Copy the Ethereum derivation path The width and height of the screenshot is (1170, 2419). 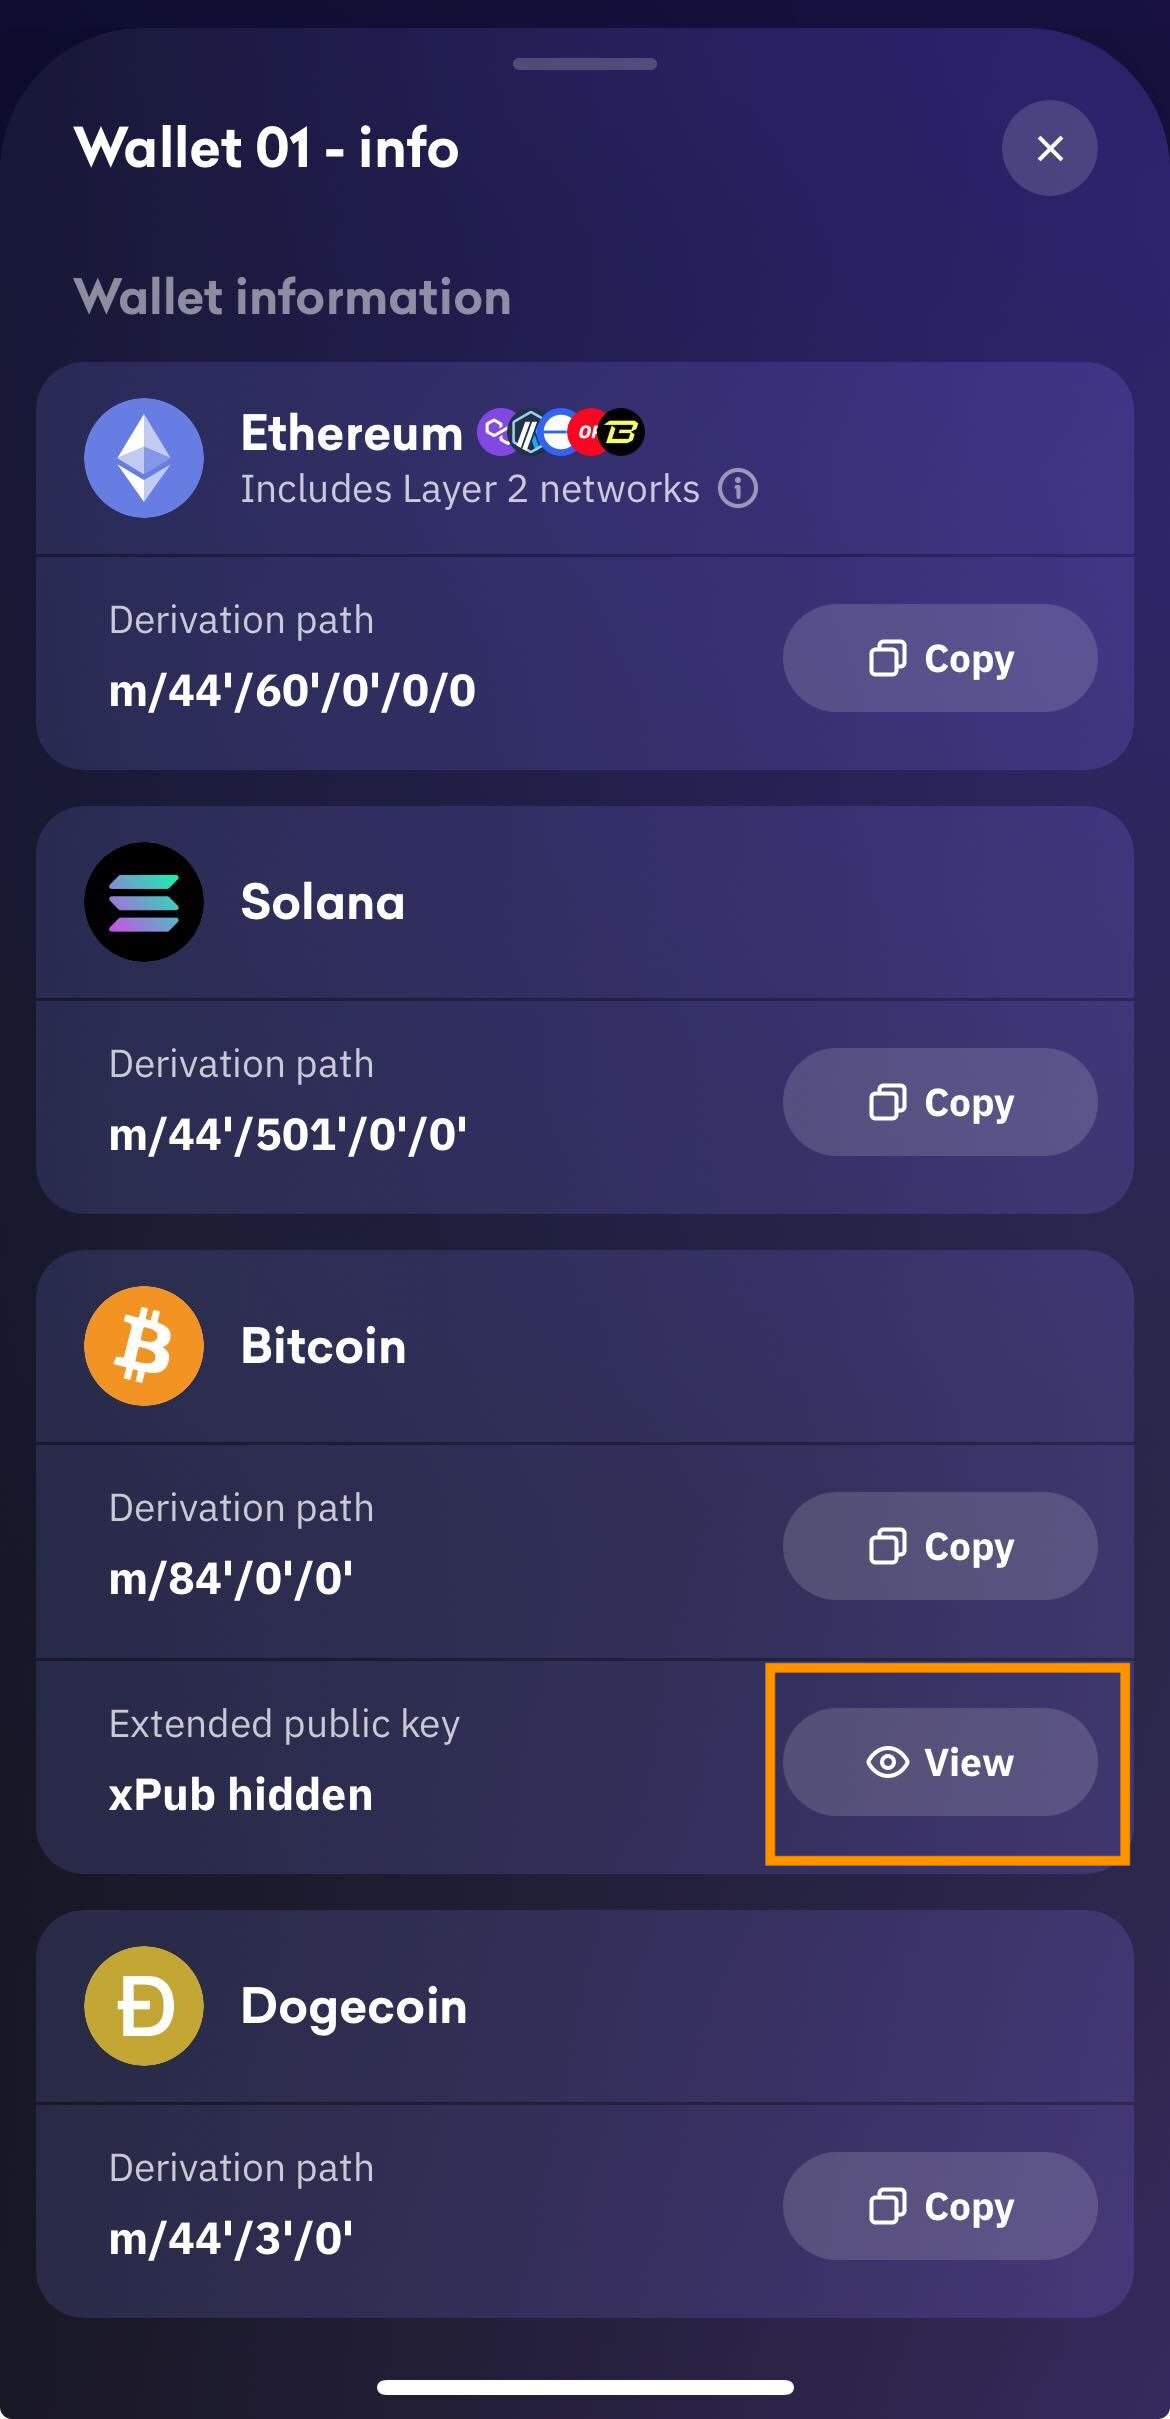(940, 658)
